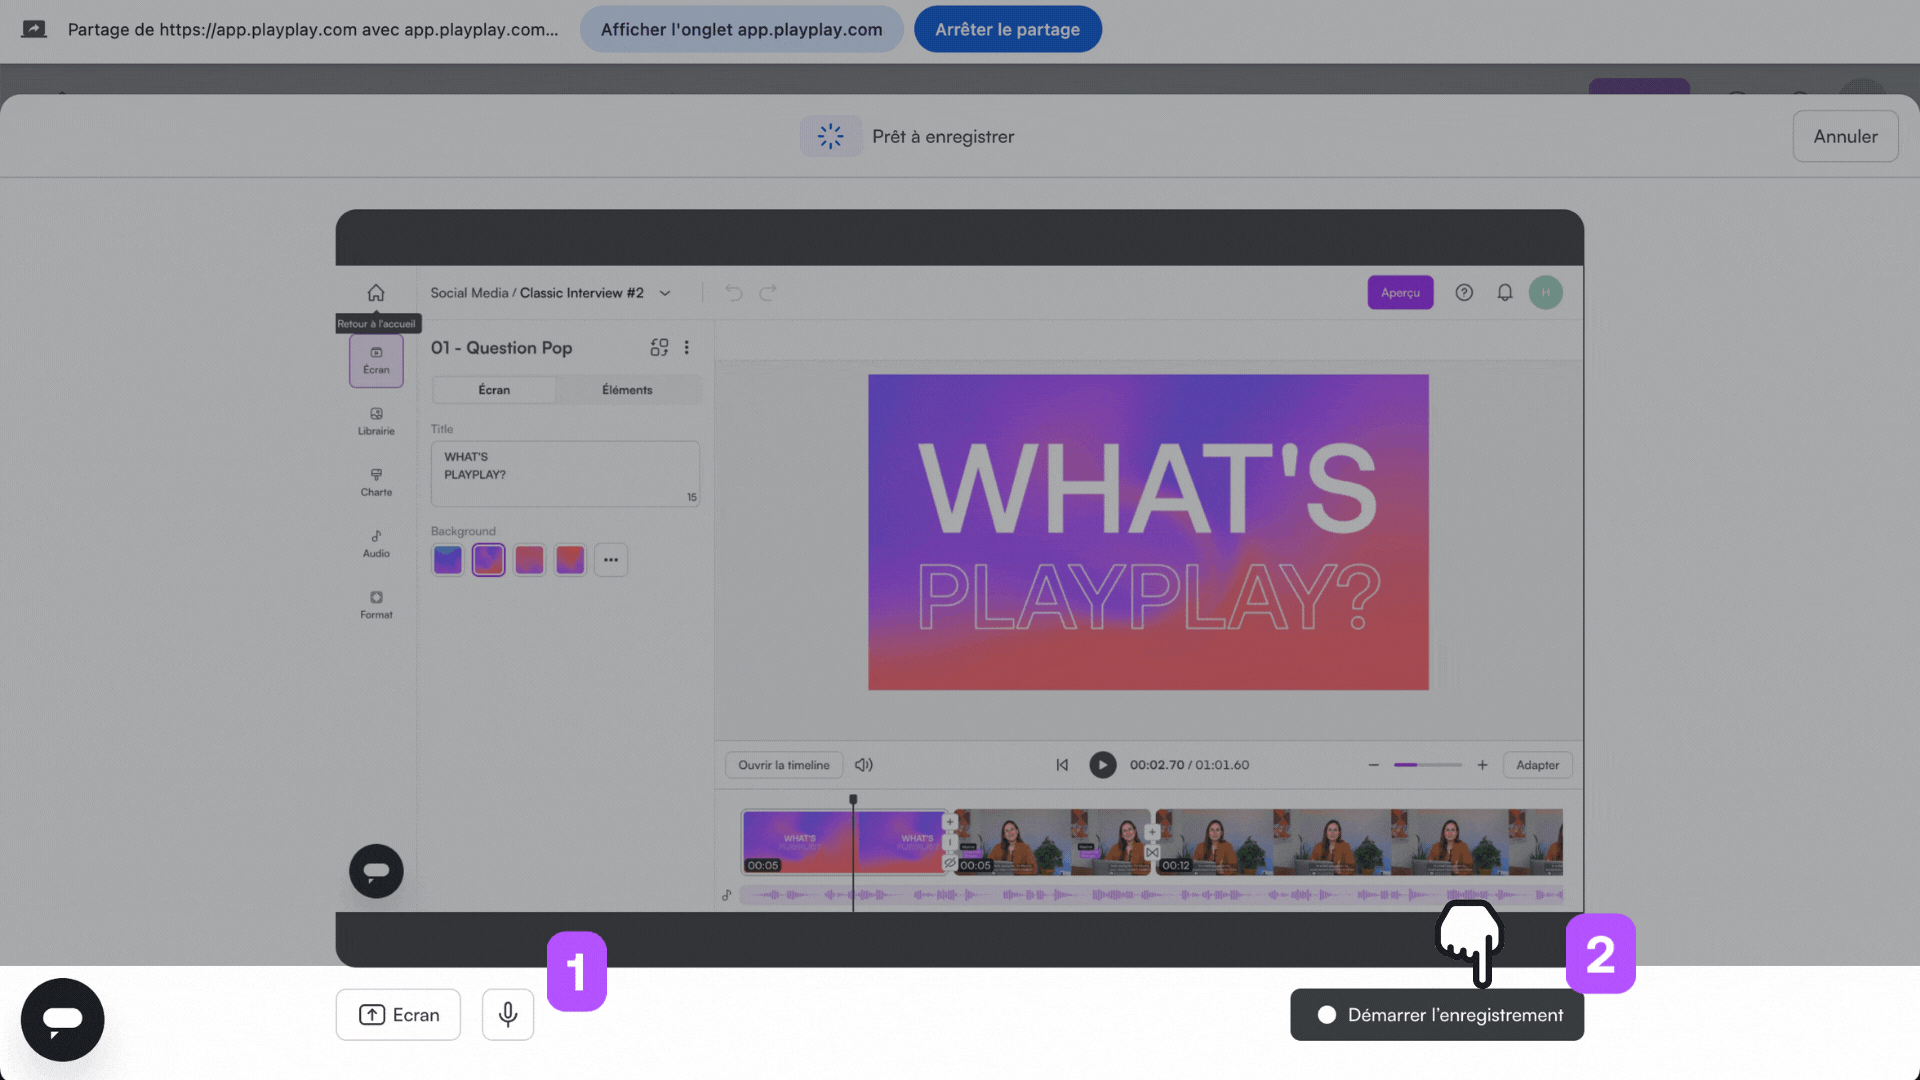The height and width of the screenshot is (1080, 1920).
Task: Expand the Classic Interview #2 project dropdown
Action: coord(665,293)
